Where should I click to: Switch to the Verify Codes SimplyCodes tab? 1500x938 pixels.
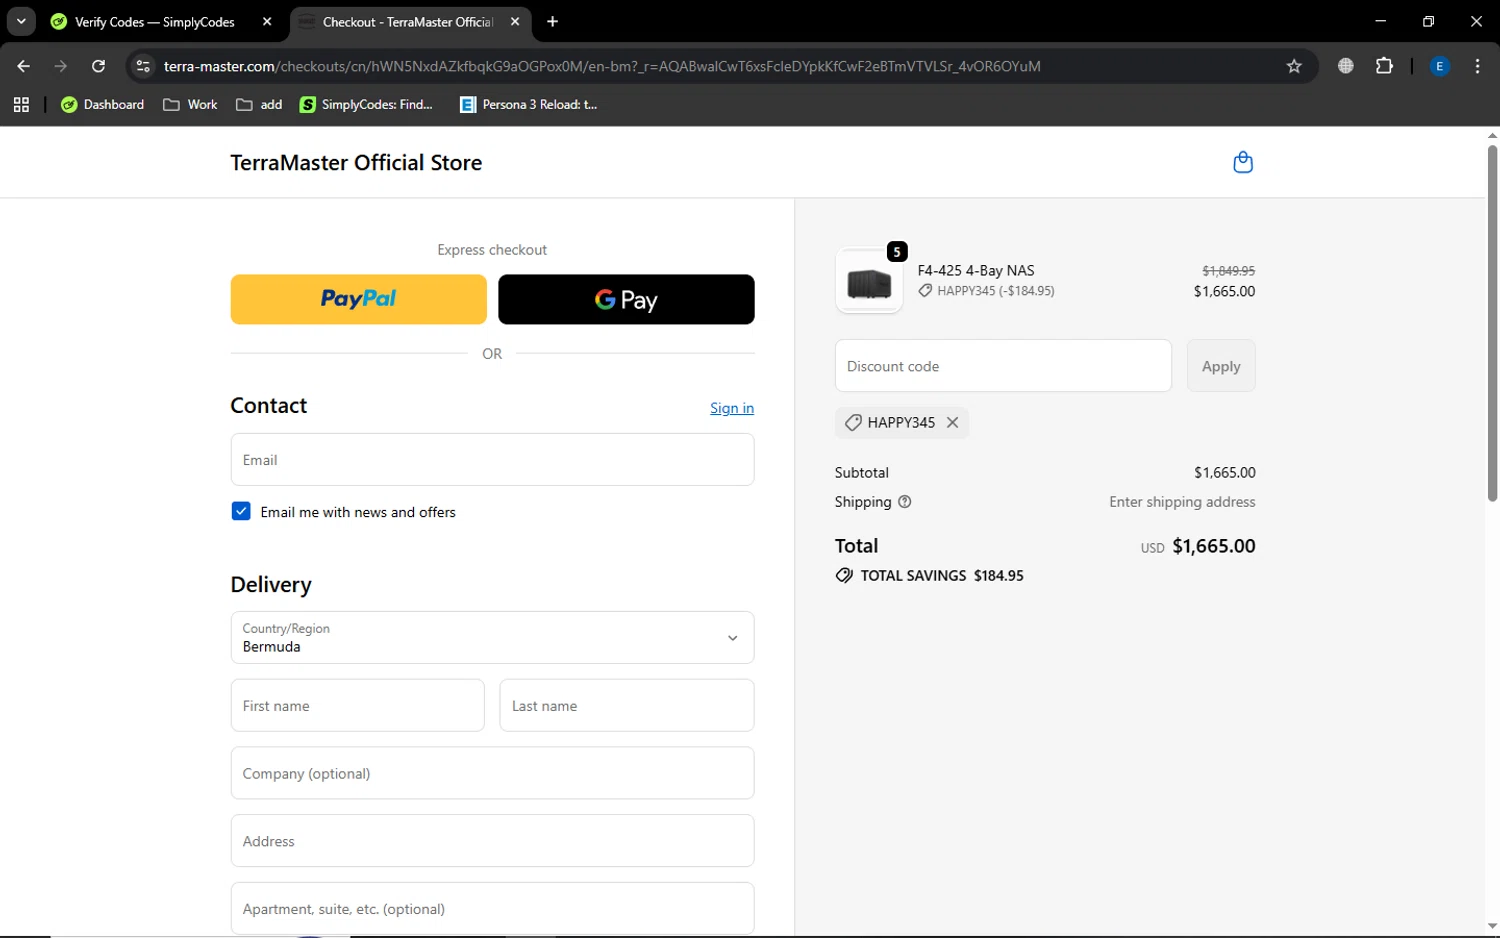pyautogui.click(x=155, y=21)
